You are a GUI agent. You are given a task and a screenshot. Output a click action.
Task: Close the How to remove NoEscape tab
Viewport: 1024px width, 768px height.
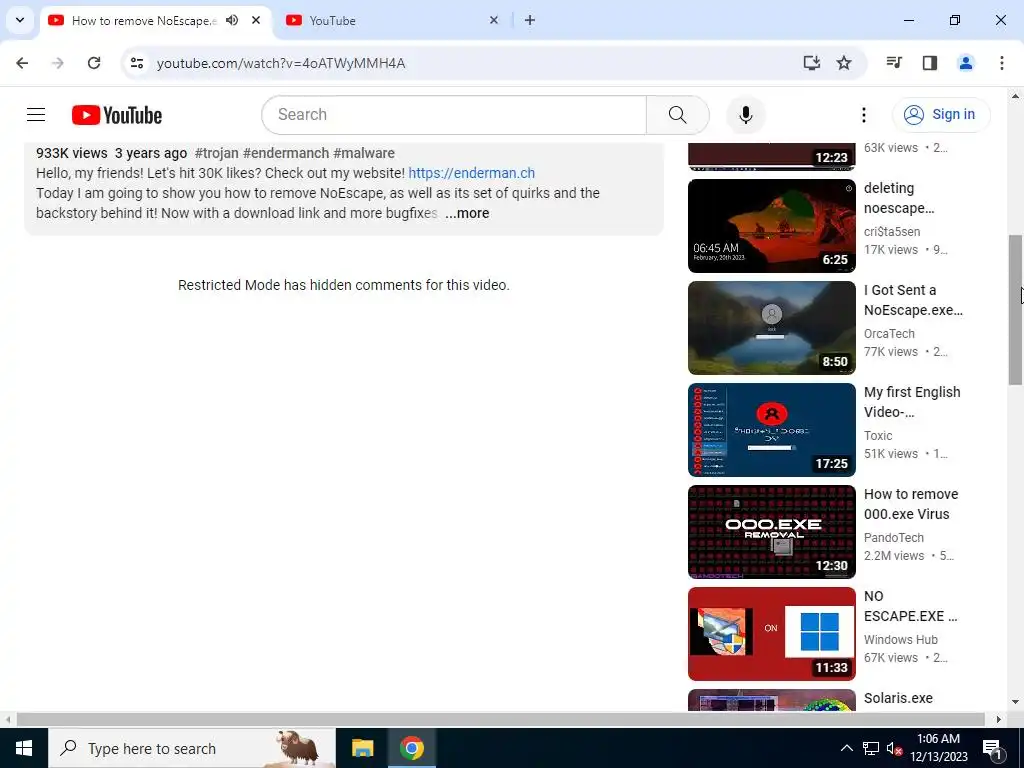[x=256, y=20]
